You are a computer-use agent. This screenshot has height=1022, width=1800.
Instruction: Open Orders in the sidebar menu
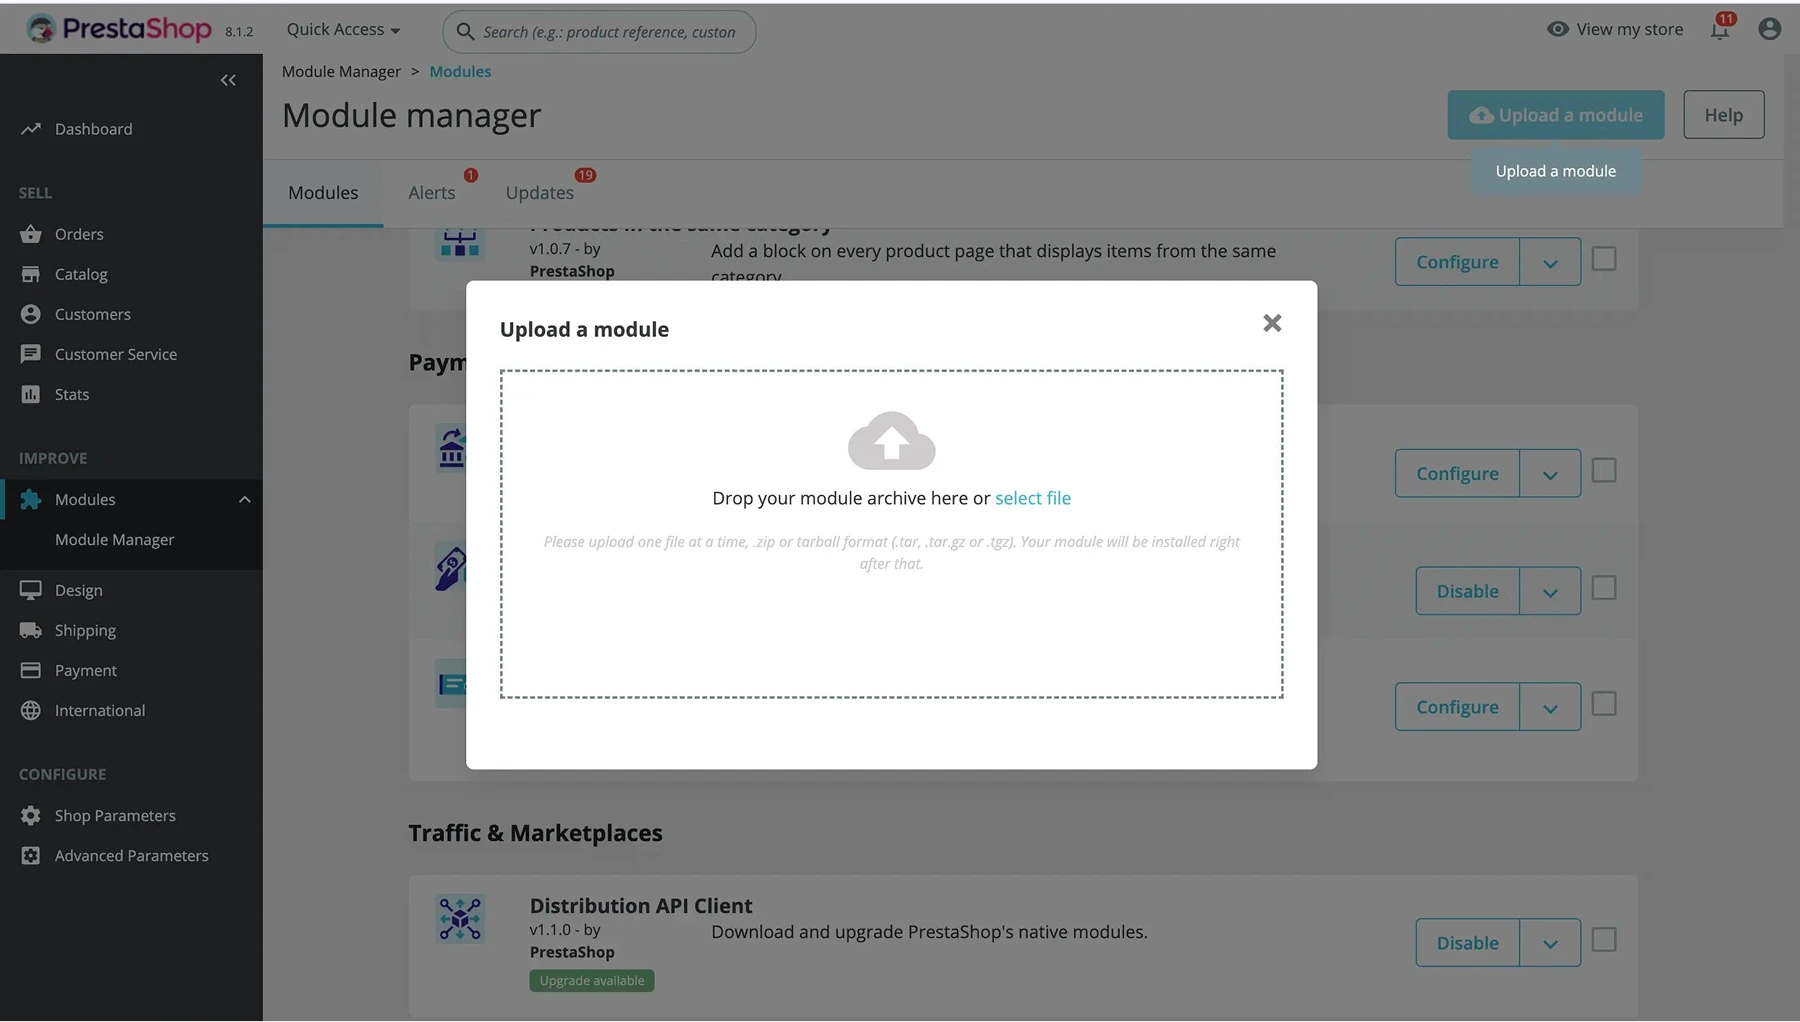click(x=79, y=234)
